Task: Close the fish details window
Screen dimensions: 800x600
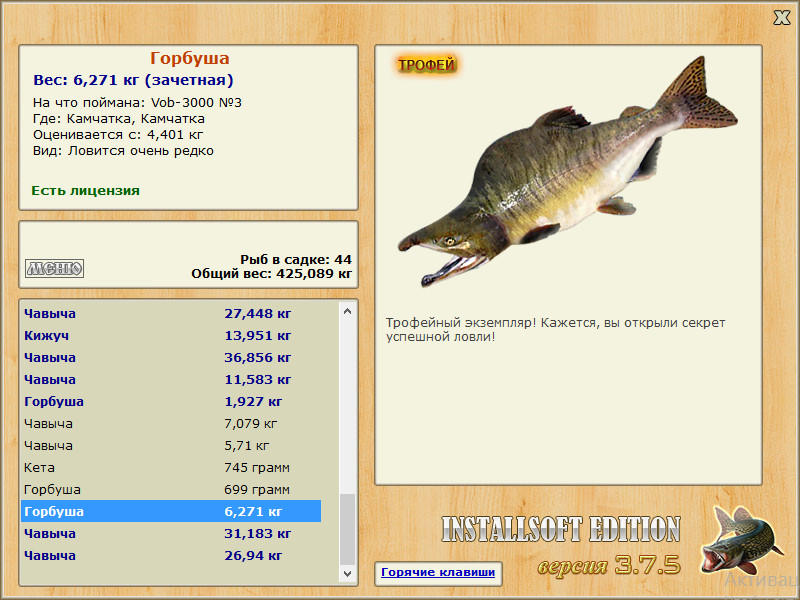Action: (x=781, y=18)
